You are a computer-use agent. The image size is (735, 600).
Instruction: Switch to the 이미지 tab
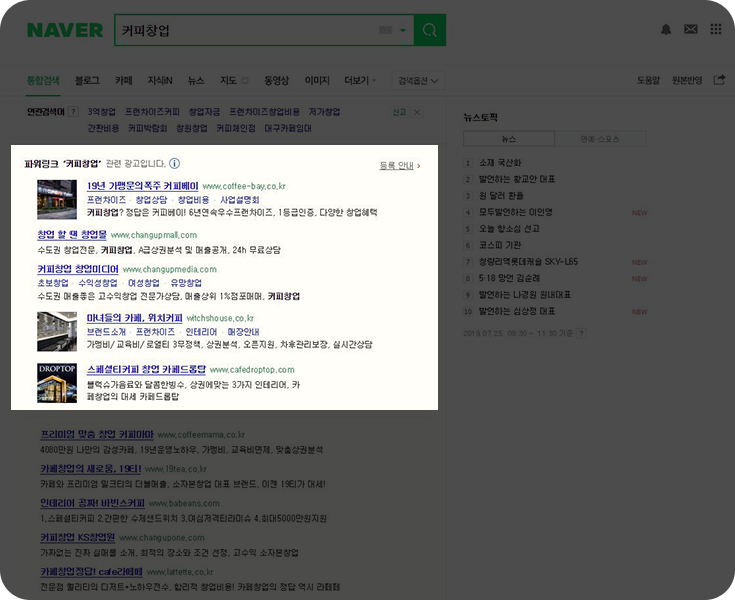tap(317, 81)
